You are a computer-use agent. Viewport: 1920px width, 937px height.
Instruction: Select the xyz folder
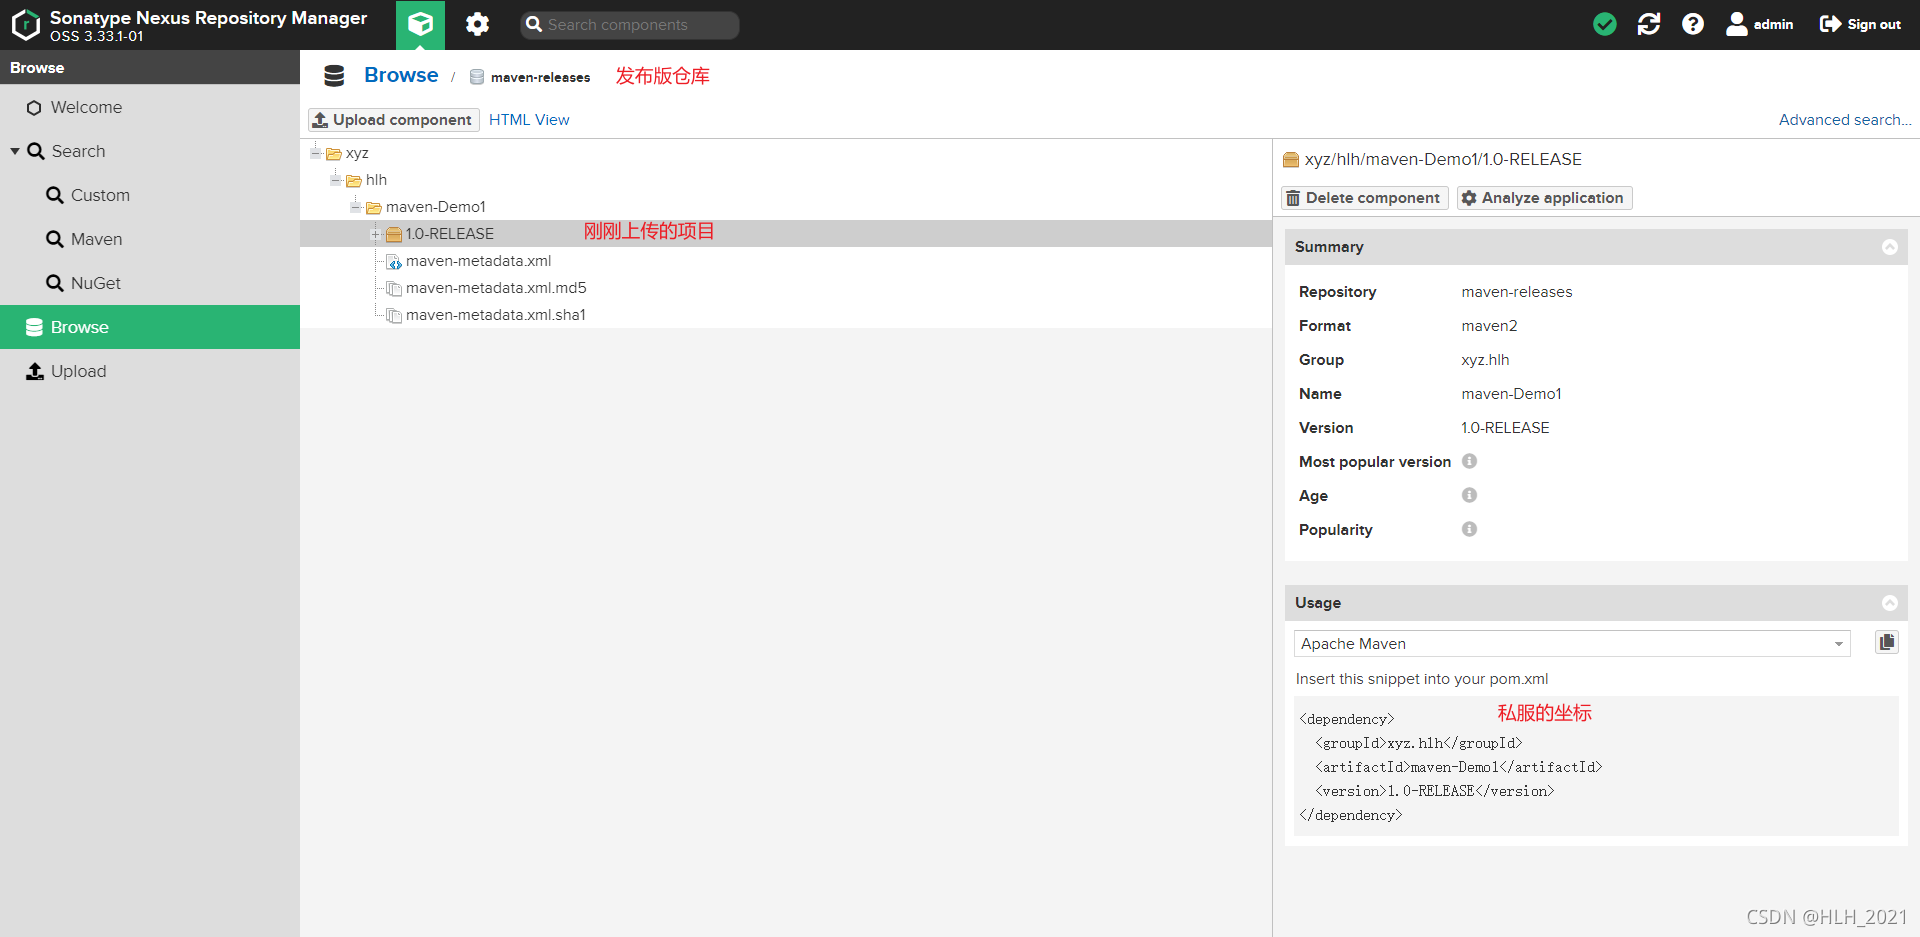(357, 153)
